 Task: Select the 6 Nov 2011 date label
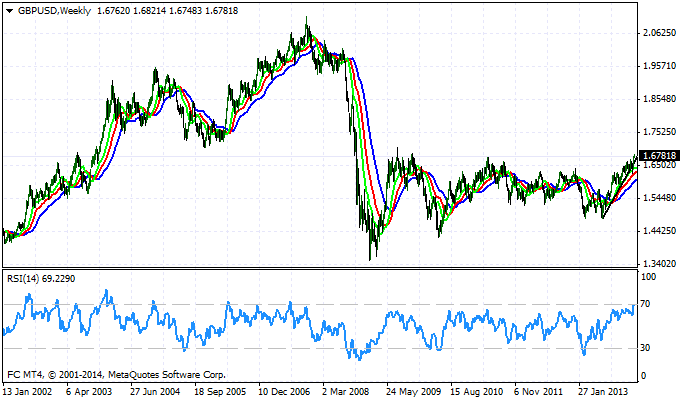pyautogui.click(x=539, y=391)
